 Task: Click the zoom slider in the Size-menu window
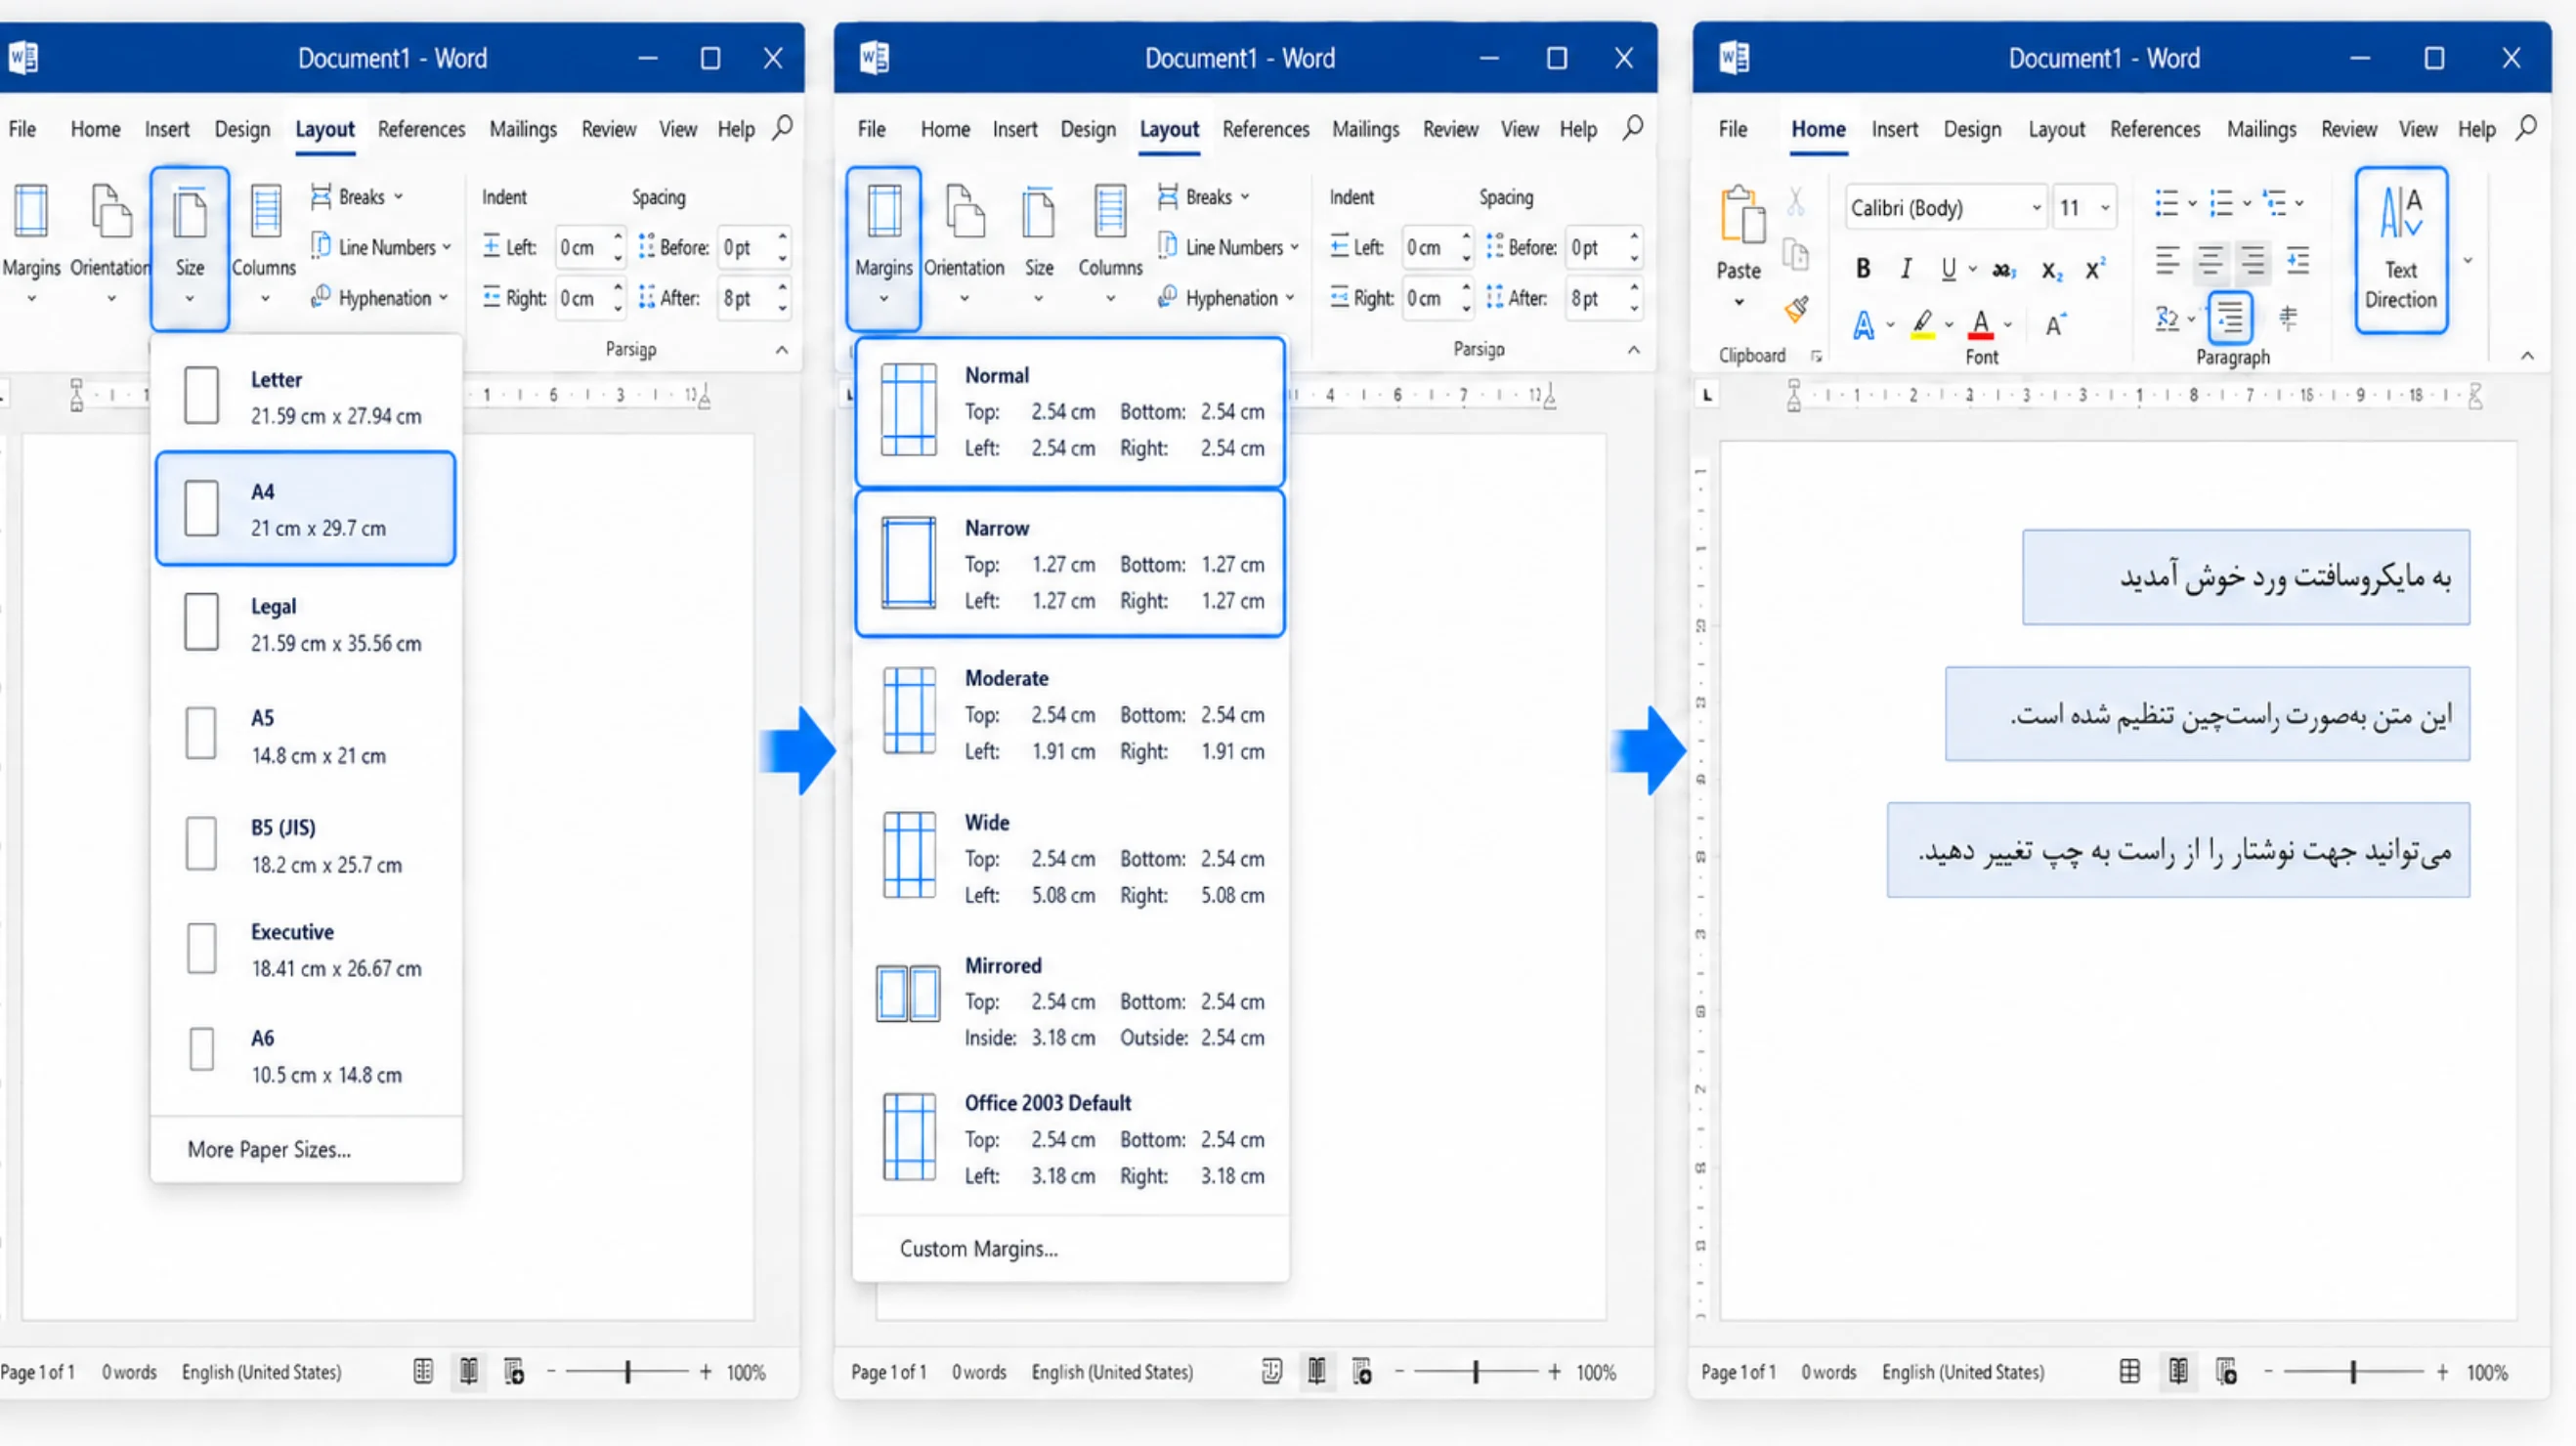(x=628, y=1372)
